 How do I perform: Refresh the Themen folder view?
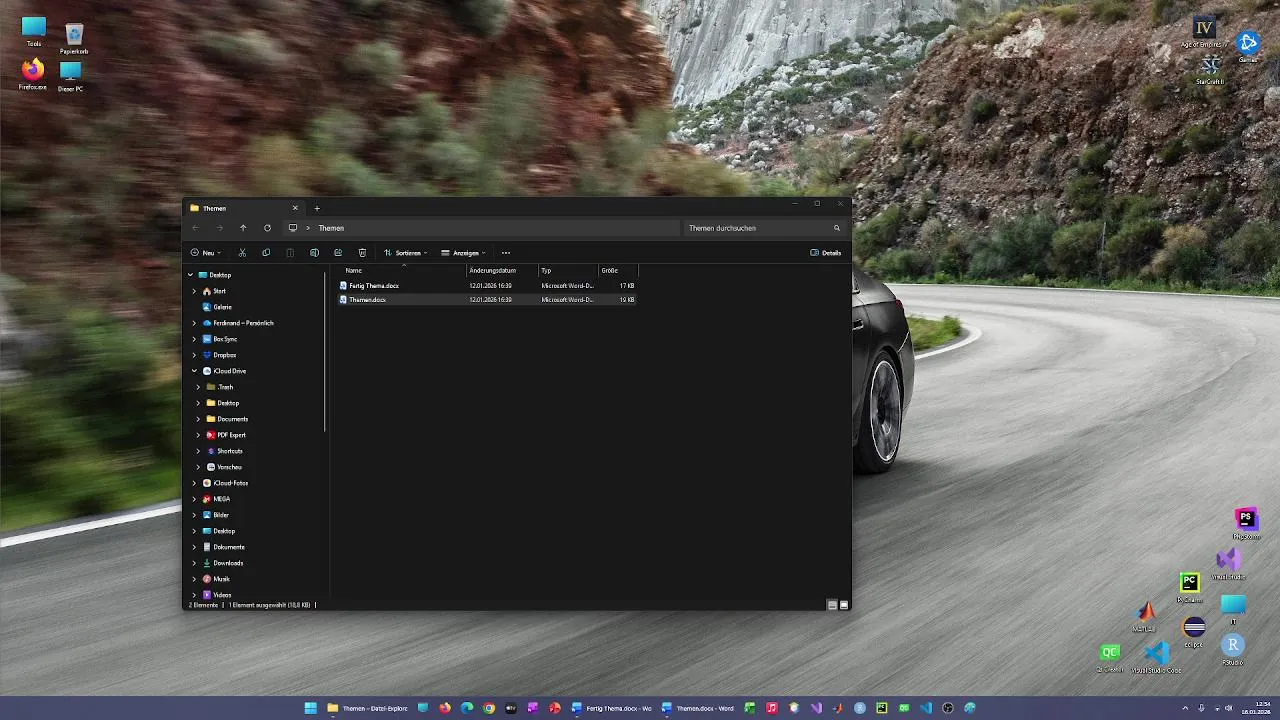click(267, 228)
